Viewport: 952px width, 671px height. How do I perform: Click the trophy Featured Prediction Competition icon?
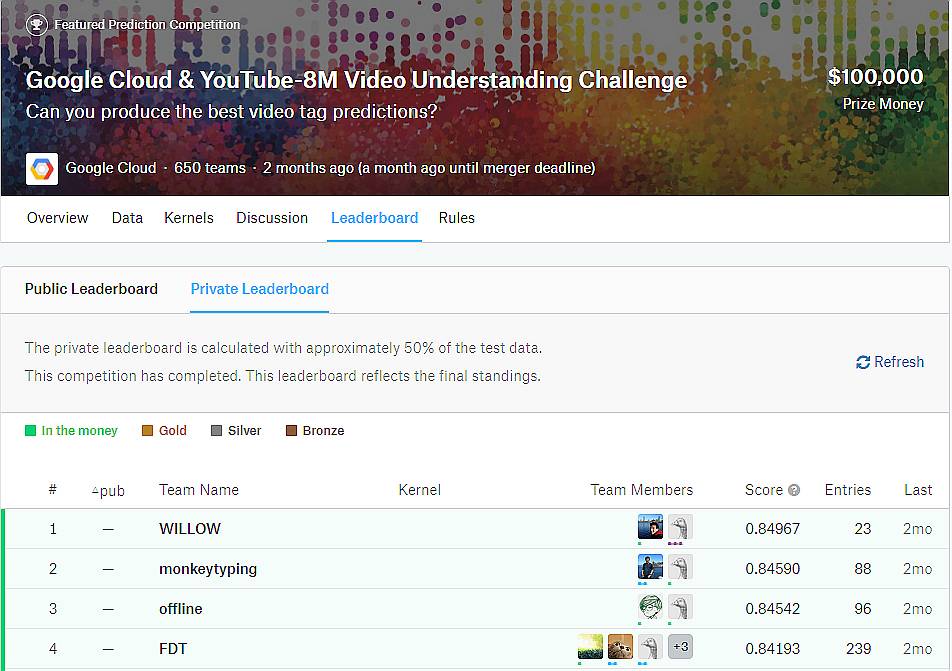point(36,25)
